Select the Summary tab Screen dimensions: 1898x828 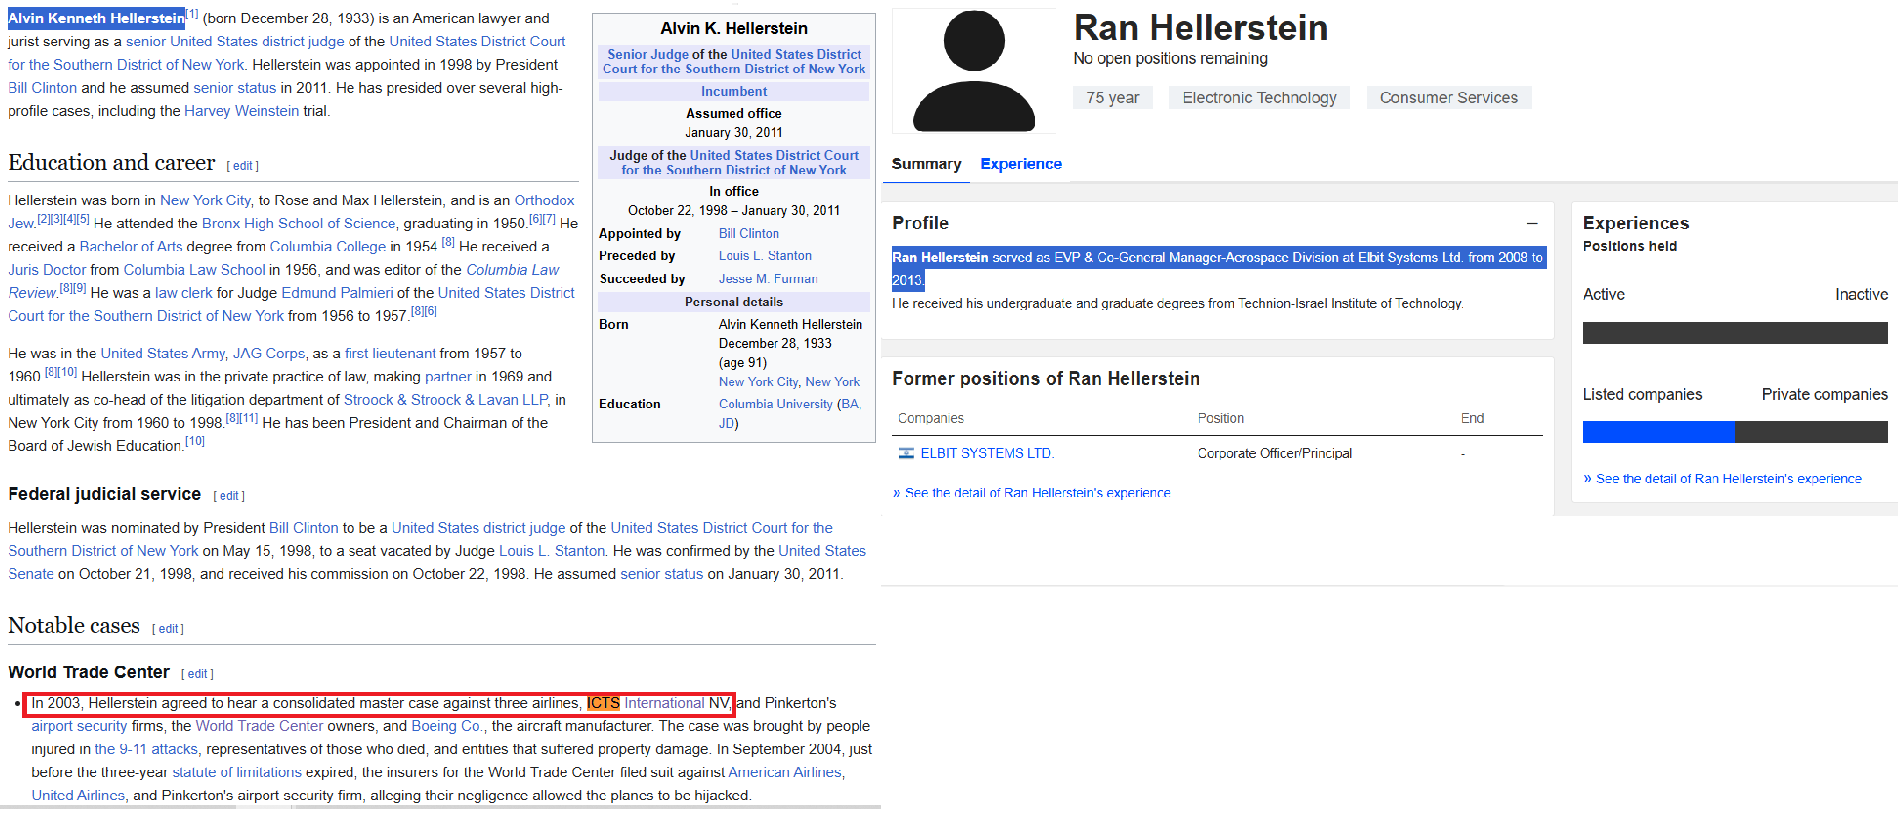click(x=926, y=164)
